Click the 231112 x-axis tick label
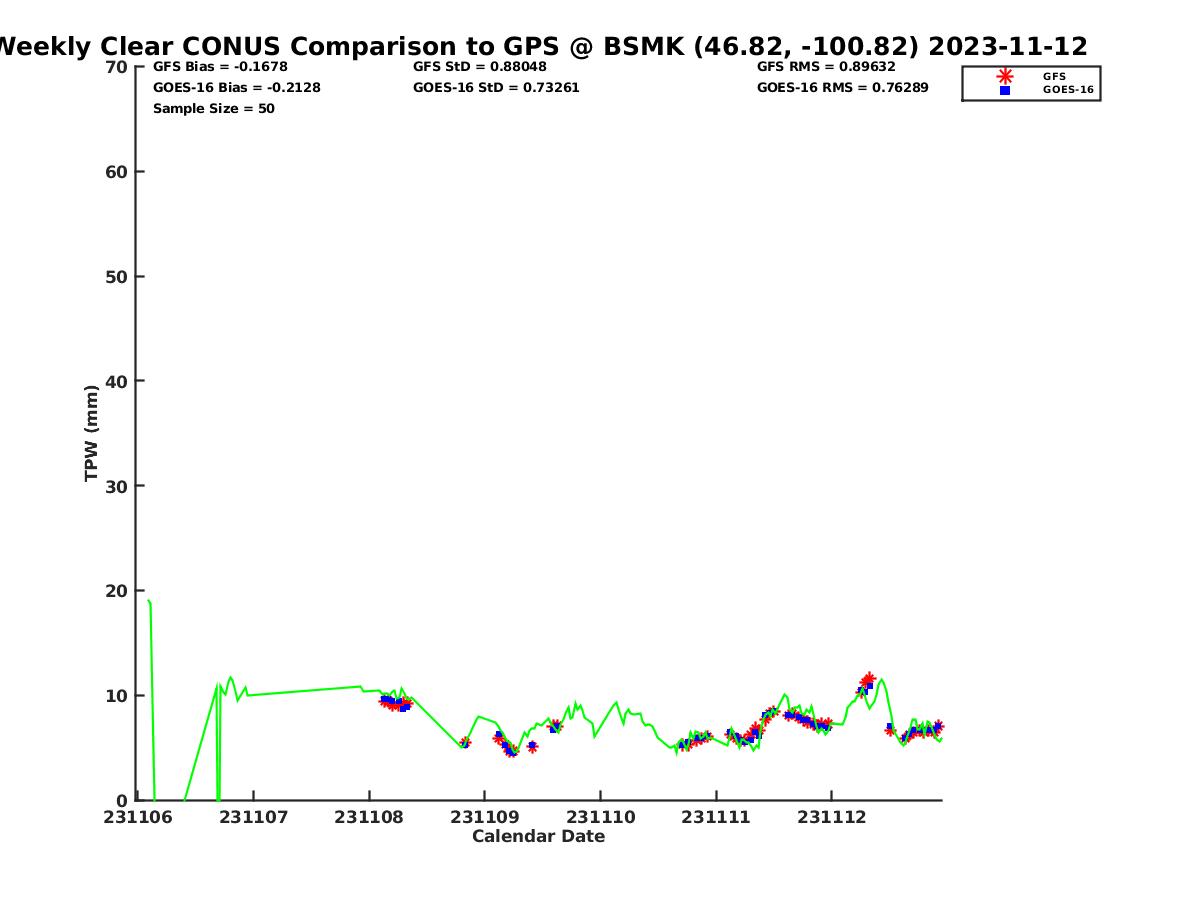 (831, 818)
